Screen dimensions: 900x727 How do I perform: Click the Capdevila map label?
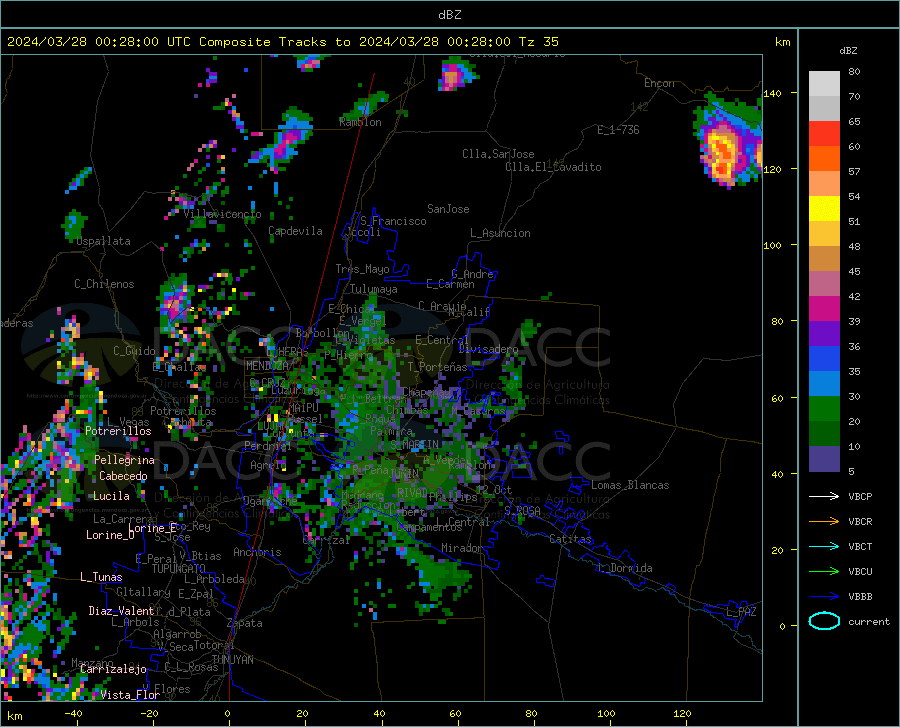point(295,231)
